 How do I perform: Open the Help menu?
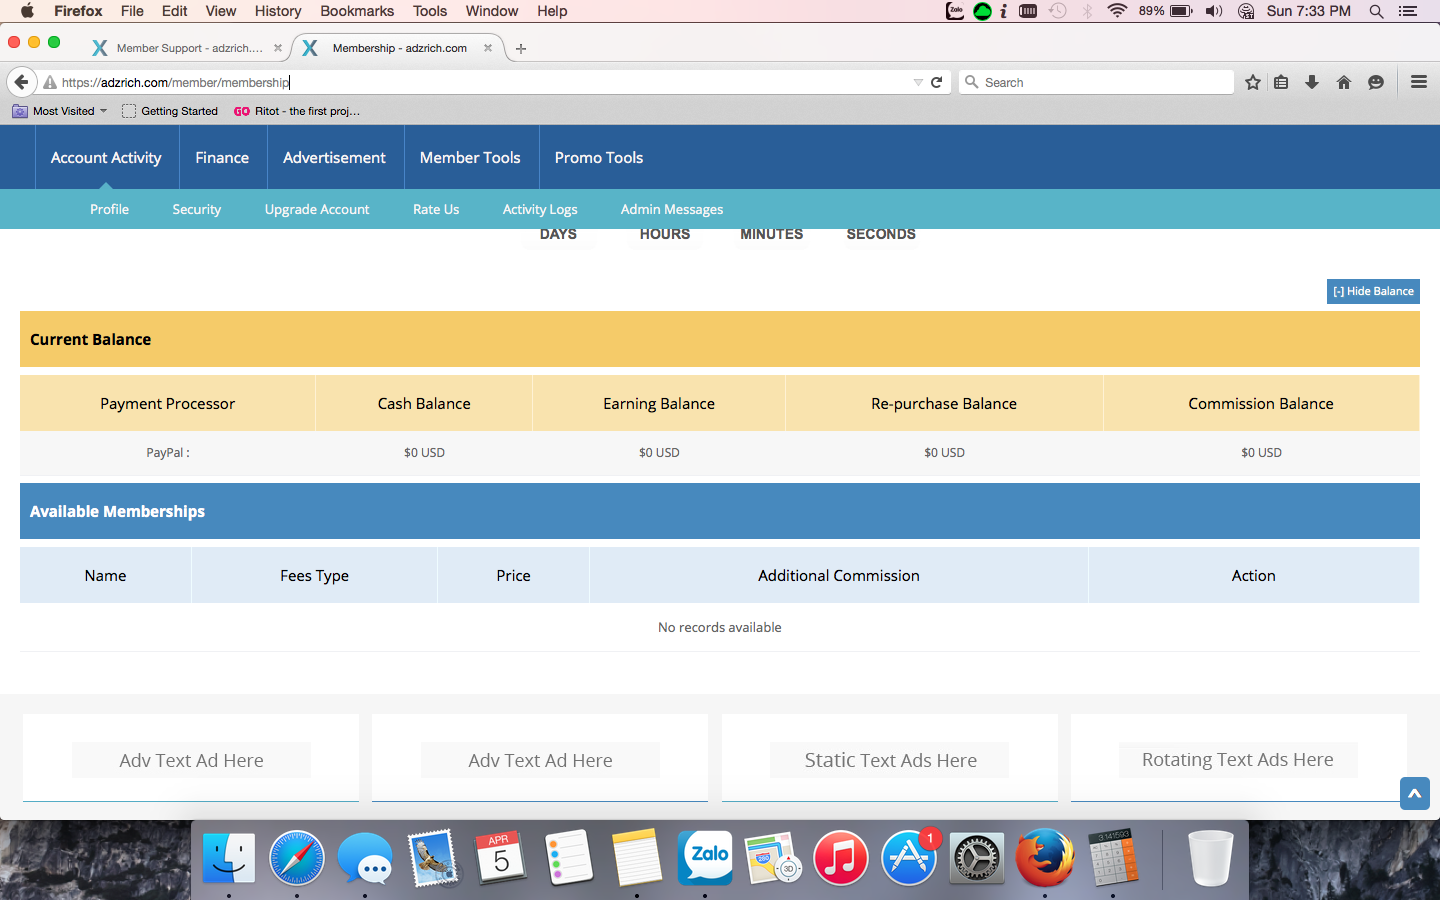pos(552,11)
